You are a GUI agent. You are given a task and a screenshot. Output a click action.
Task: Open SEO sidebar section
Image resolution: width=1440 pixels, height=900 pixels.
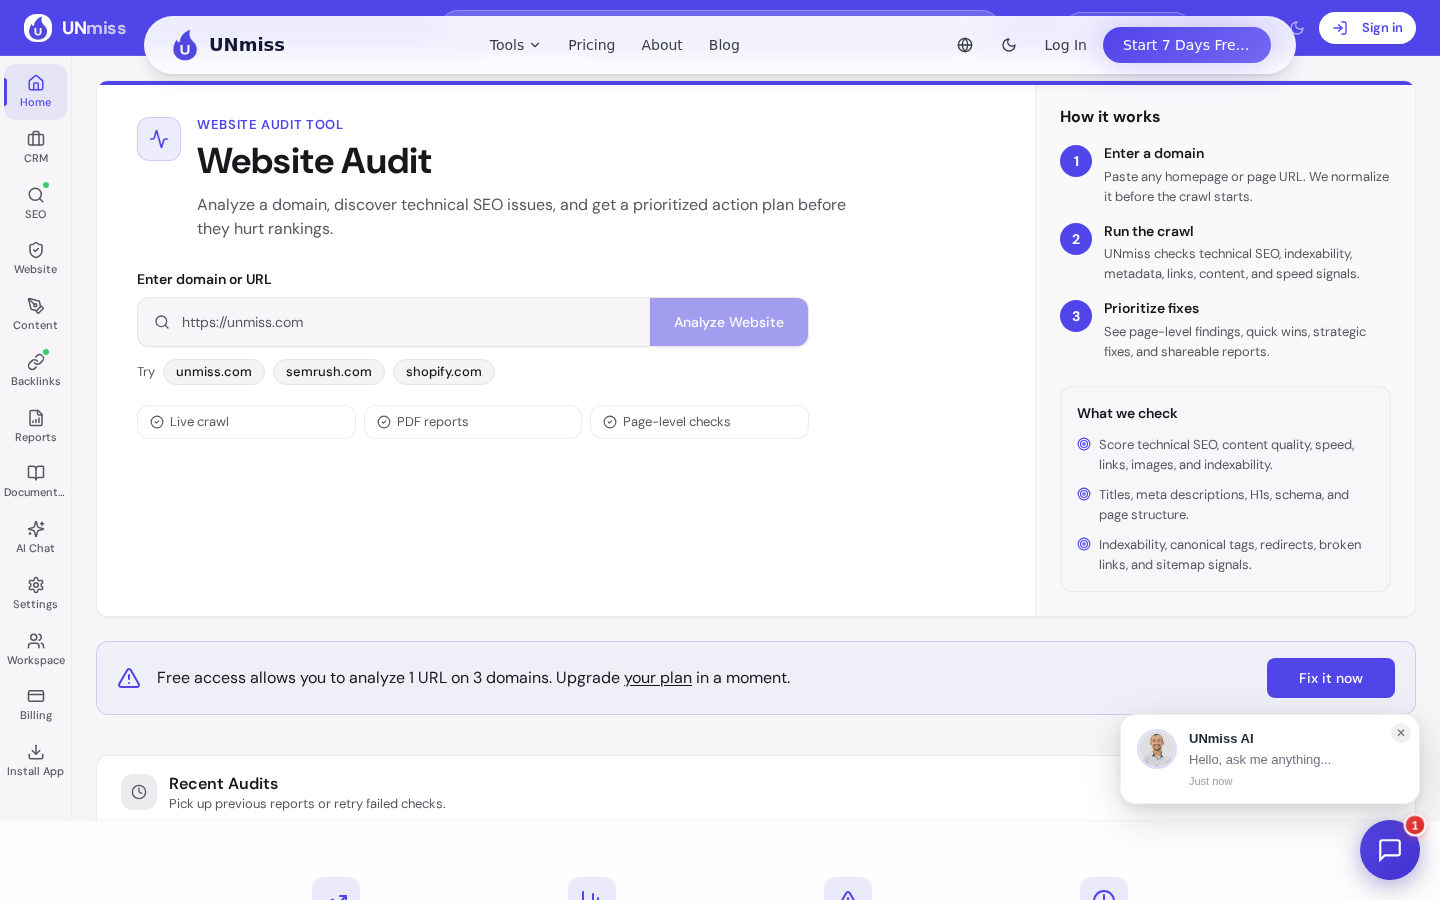pyautogui.click(x=36, y=203)
